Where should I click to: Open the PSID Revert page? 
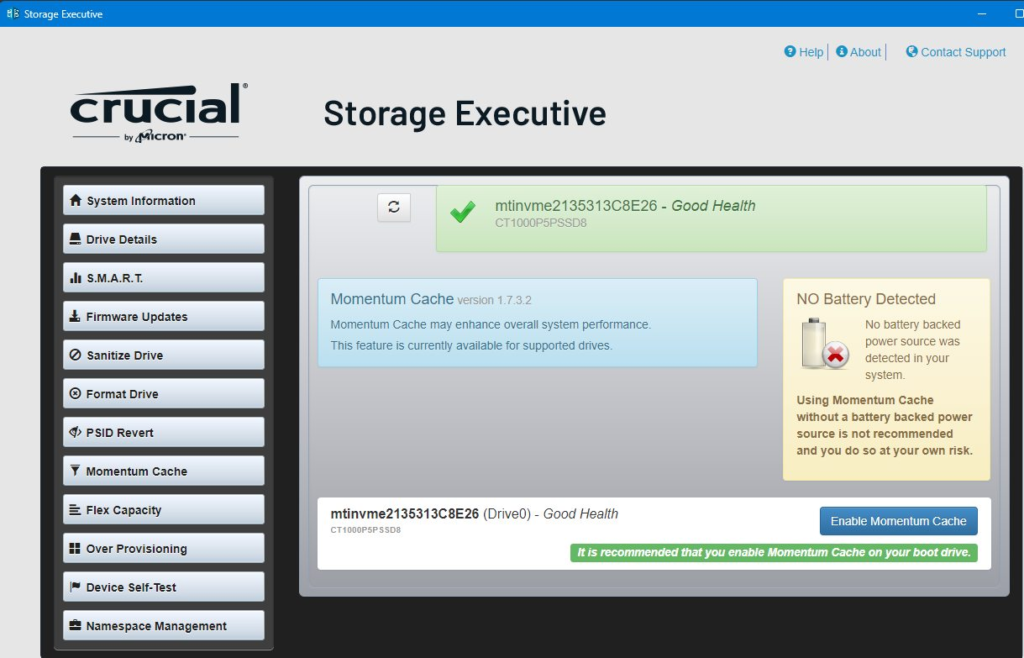pos(164,431)
